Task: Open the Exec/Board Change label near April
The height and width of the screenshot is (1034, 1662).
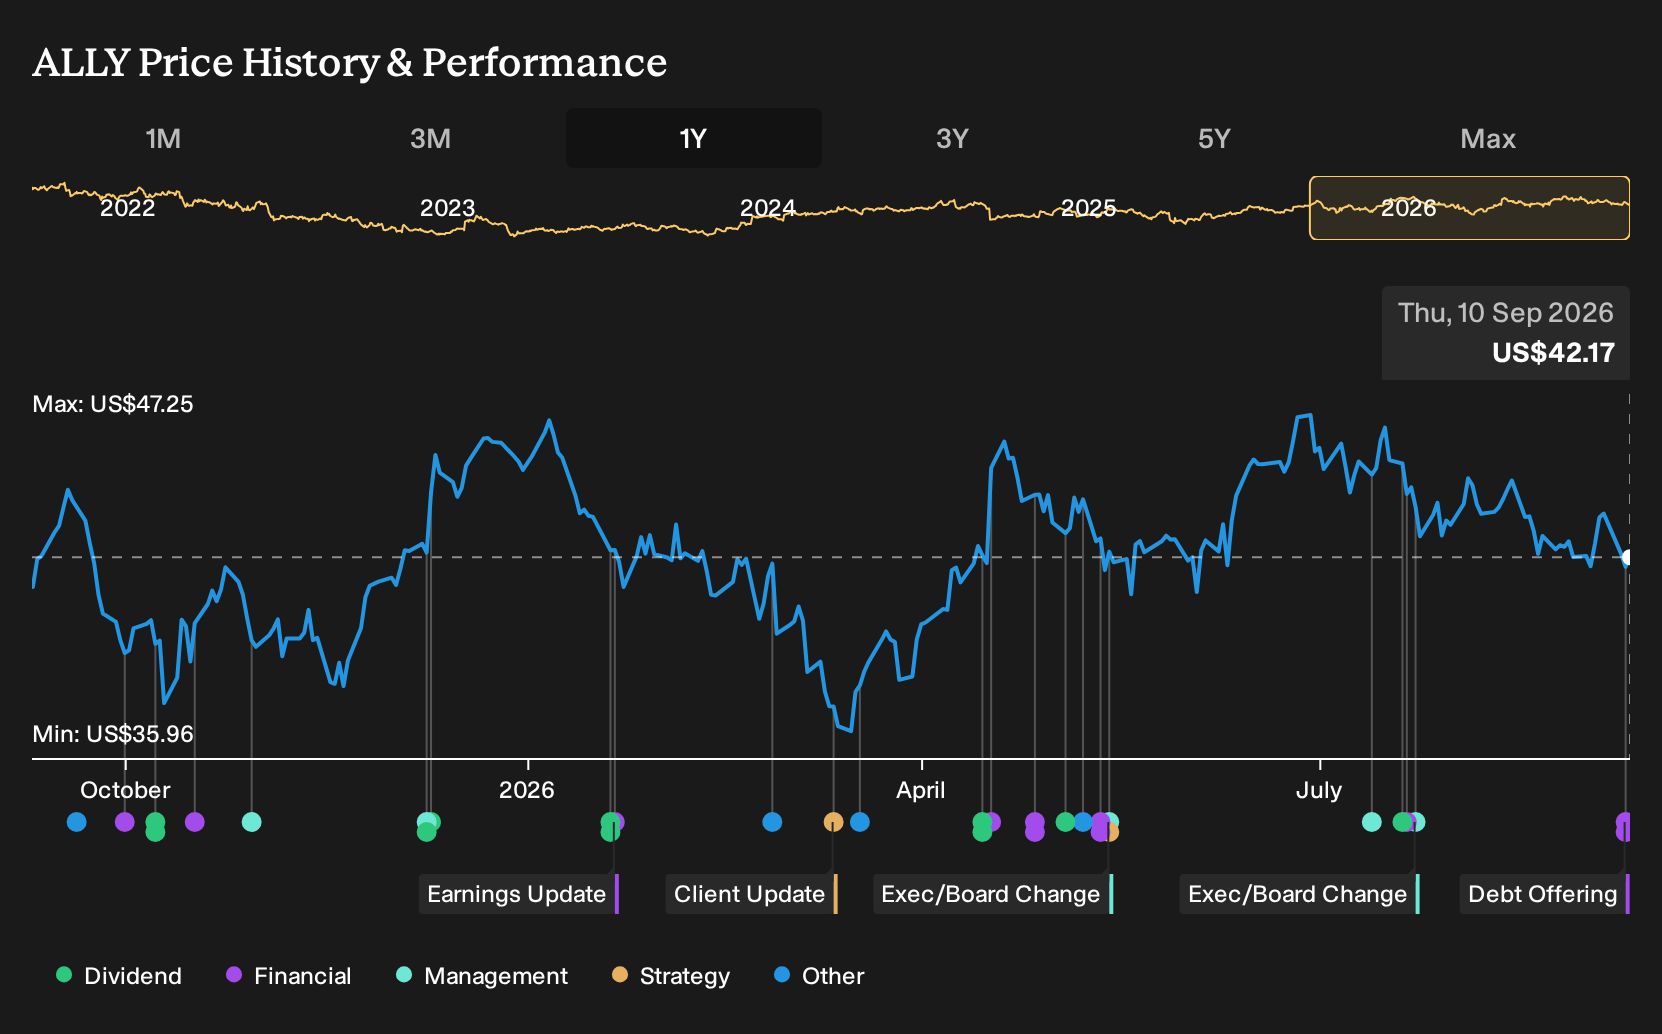Action: [x=993, y=894]
